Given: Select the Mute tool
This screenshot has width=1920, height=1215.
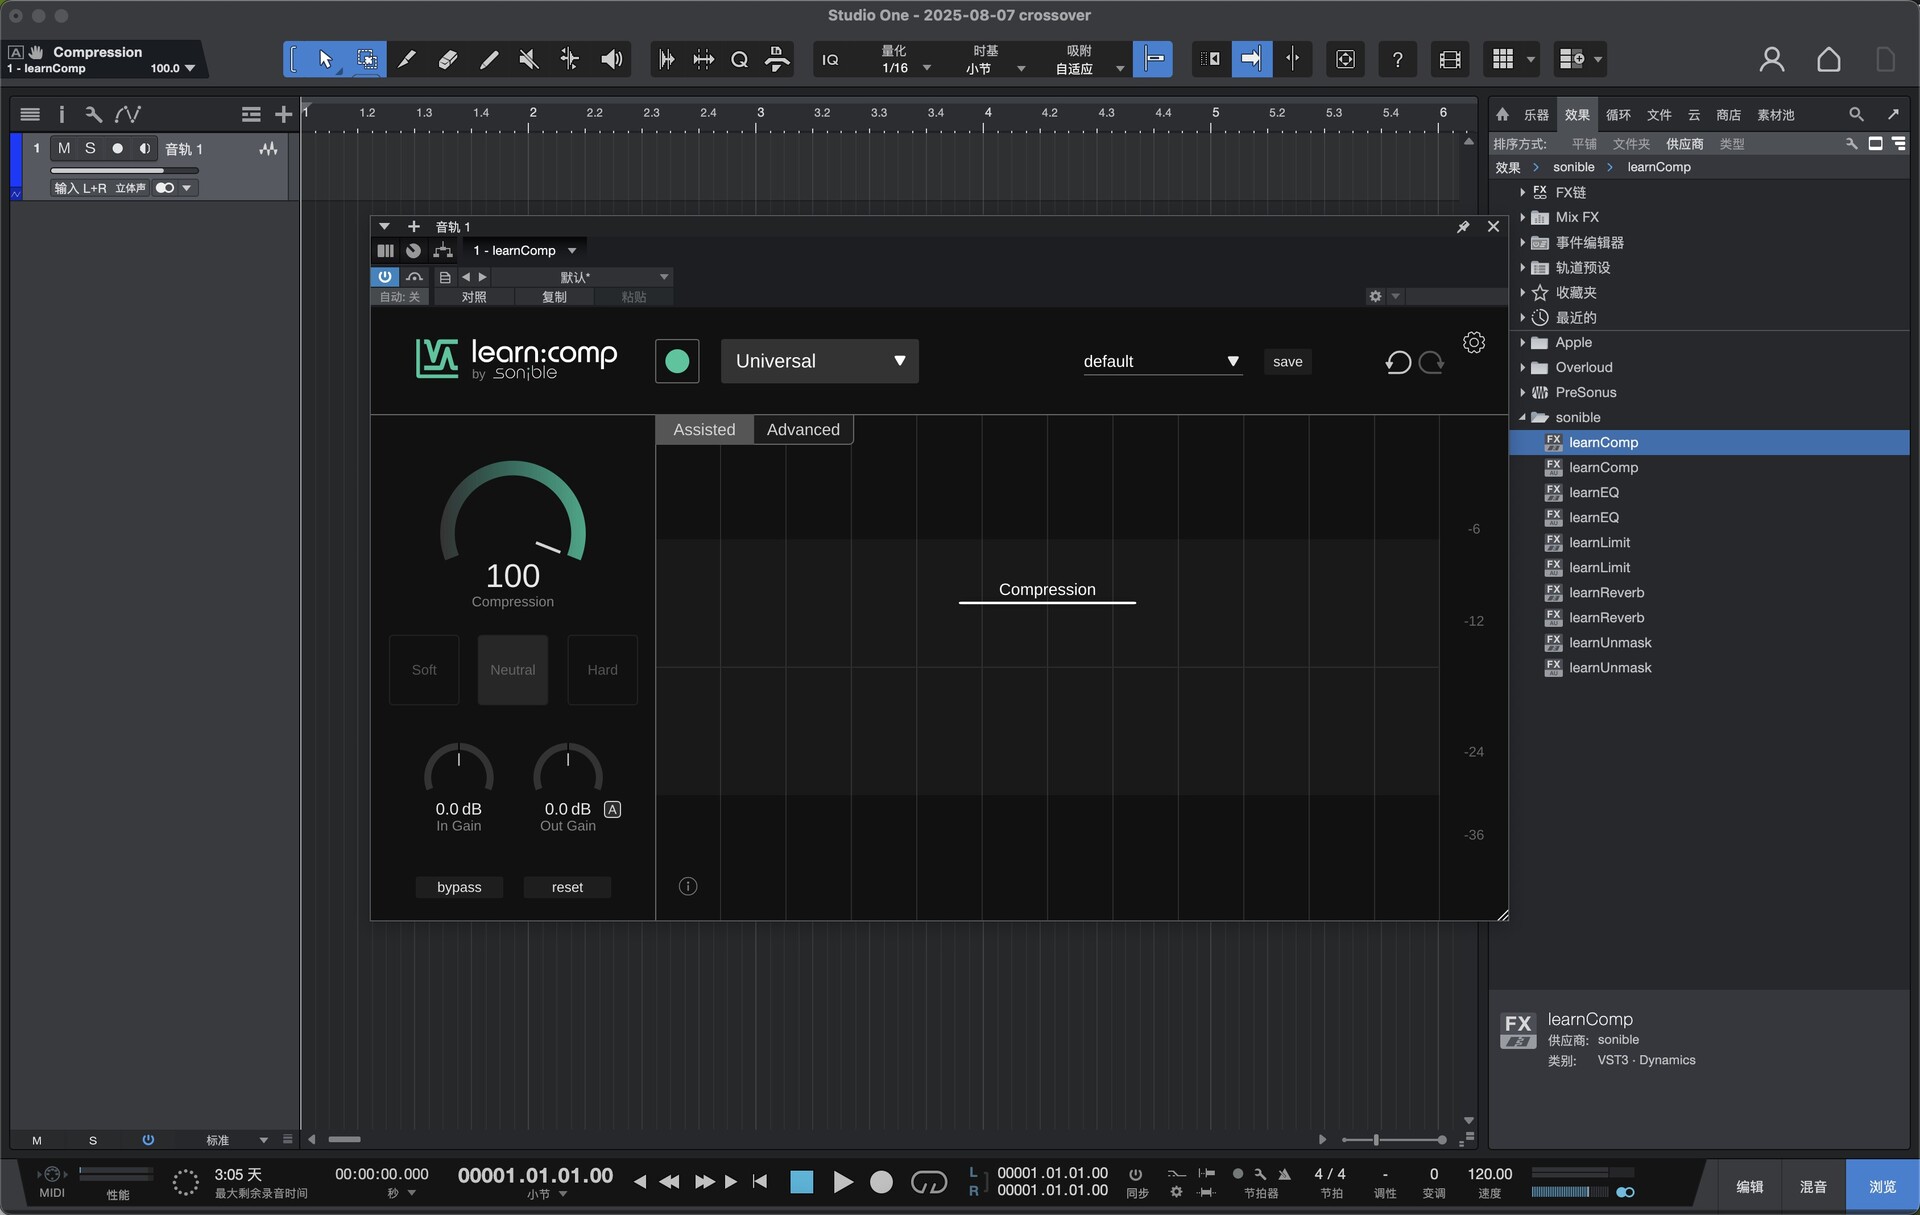Looking at the screenshot, I should click(529, 59).
